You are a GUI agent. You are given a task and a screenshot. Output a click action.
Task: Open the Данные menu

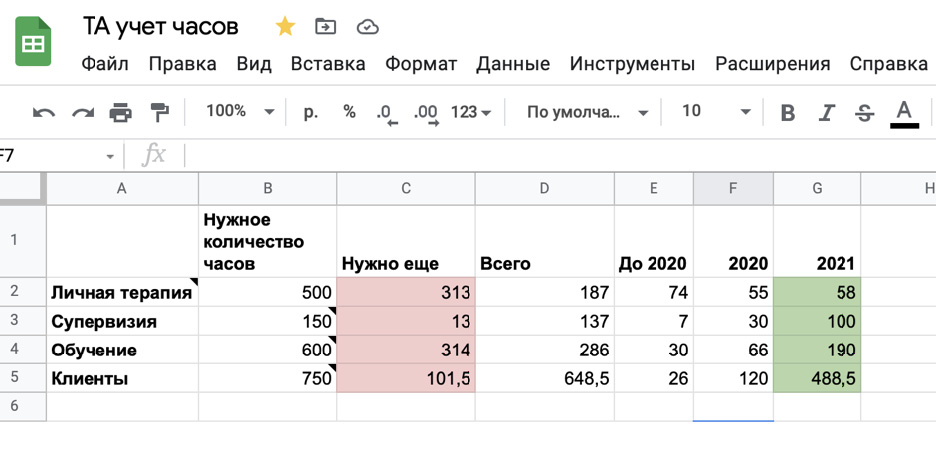513,64
